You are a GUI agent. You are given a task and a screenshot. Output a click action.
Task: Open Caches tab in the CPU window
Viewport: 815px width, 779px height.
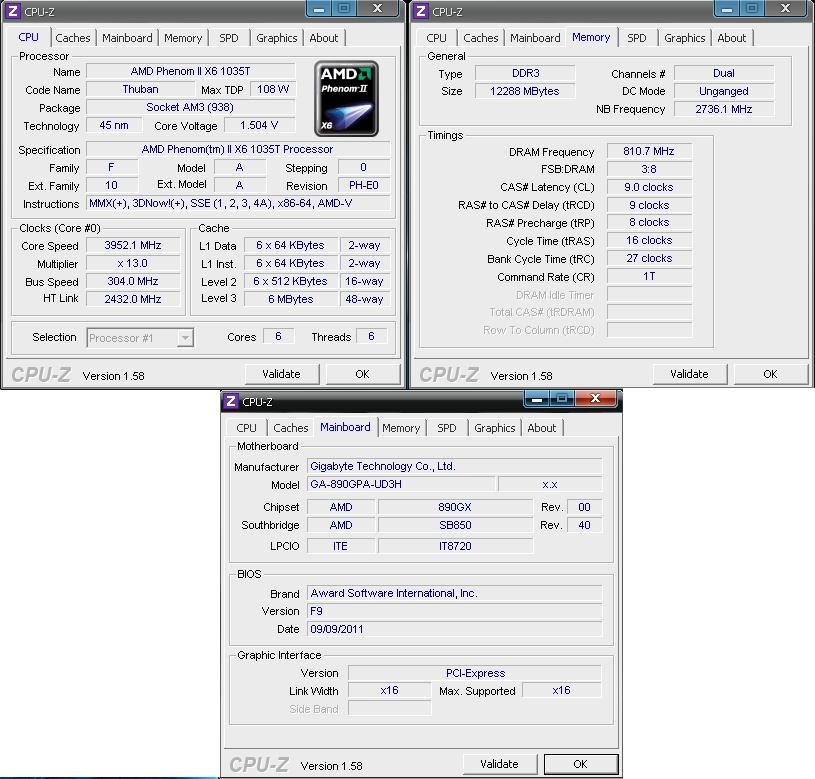(73, 38)
